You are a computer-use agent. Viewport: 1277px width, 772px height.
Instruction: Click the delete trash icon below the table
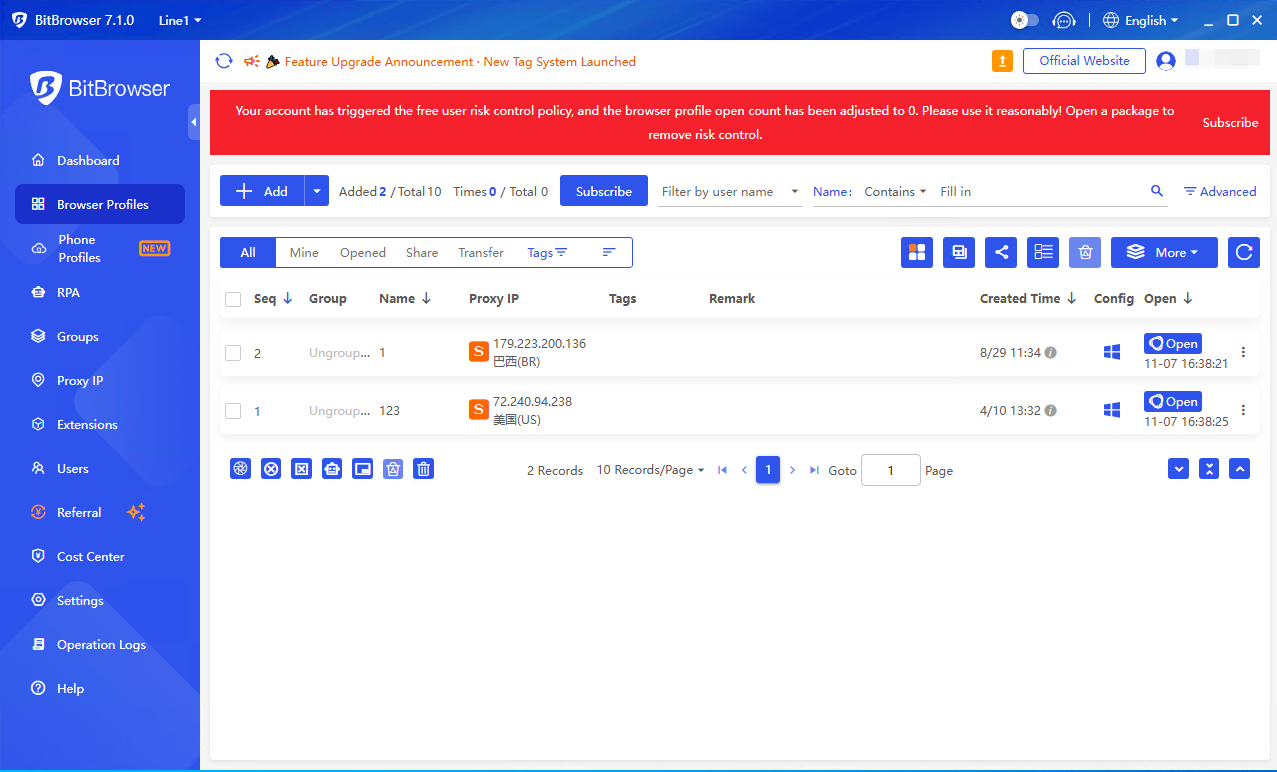(x=424, y=468)
